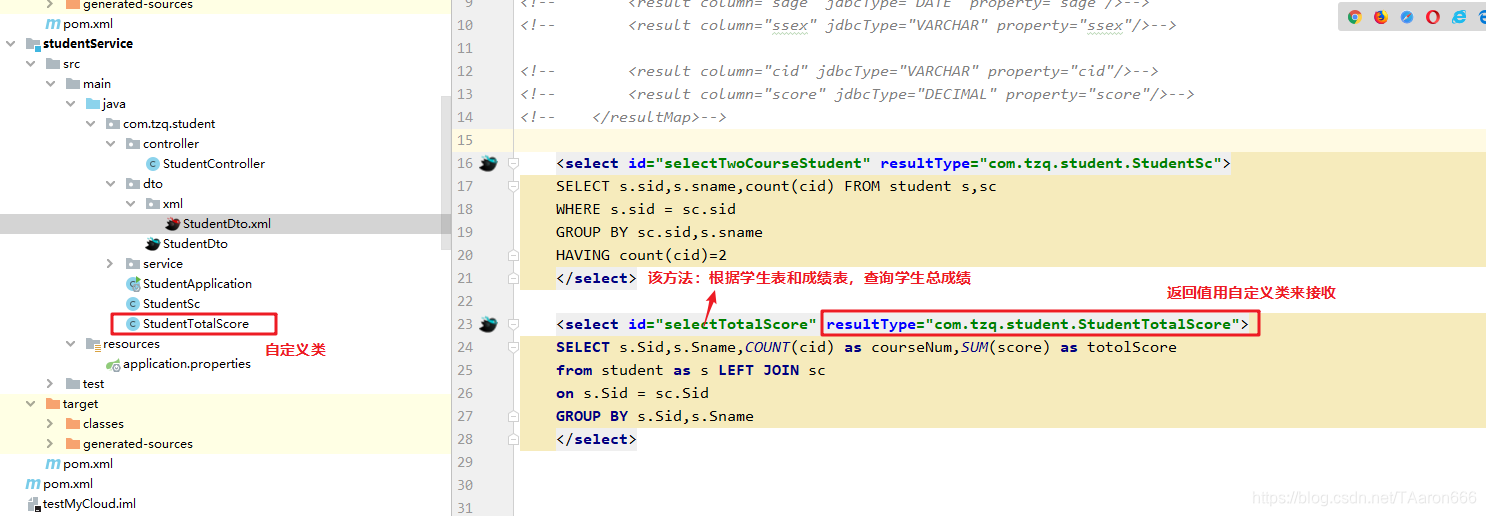Collapse the studentService module node
The height and width of the screenshot is (516, 1486).
(x=10, y=44)
